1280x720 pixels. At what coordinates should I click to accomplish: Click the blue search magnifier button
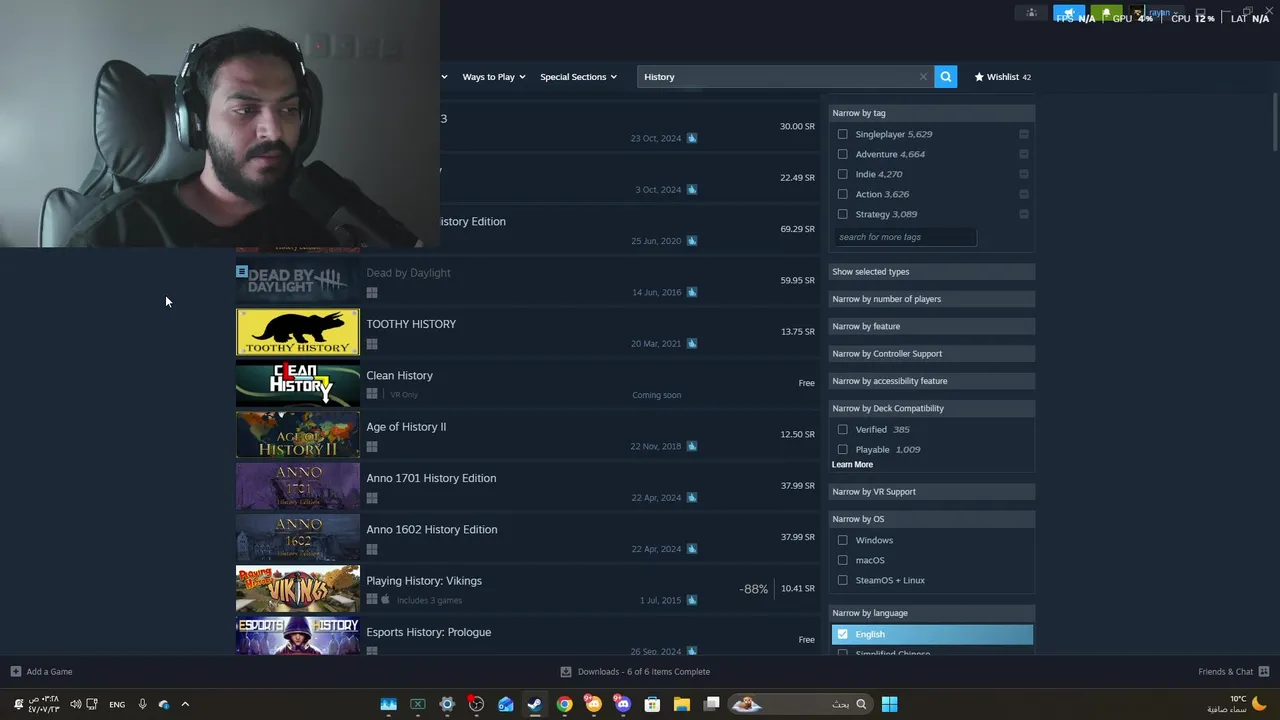[x=945, y=77]
